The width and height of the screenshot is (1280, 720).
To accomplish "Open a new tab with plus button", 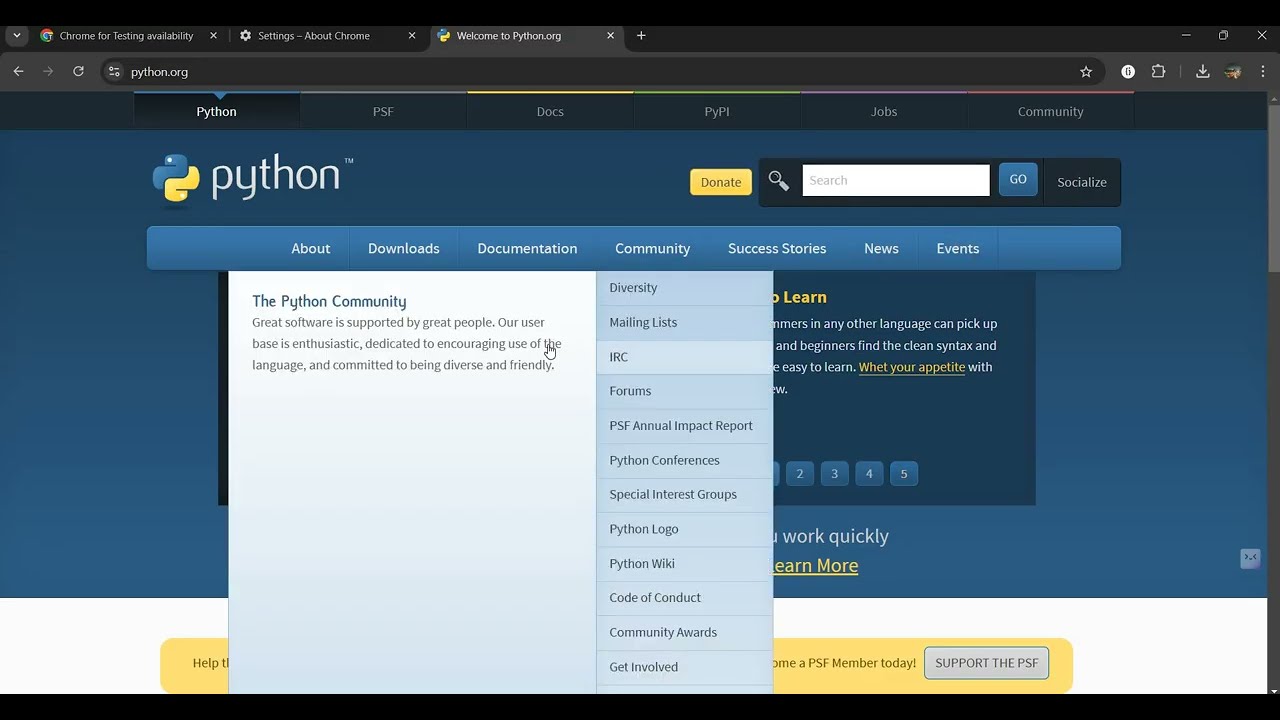I will 641,35.
